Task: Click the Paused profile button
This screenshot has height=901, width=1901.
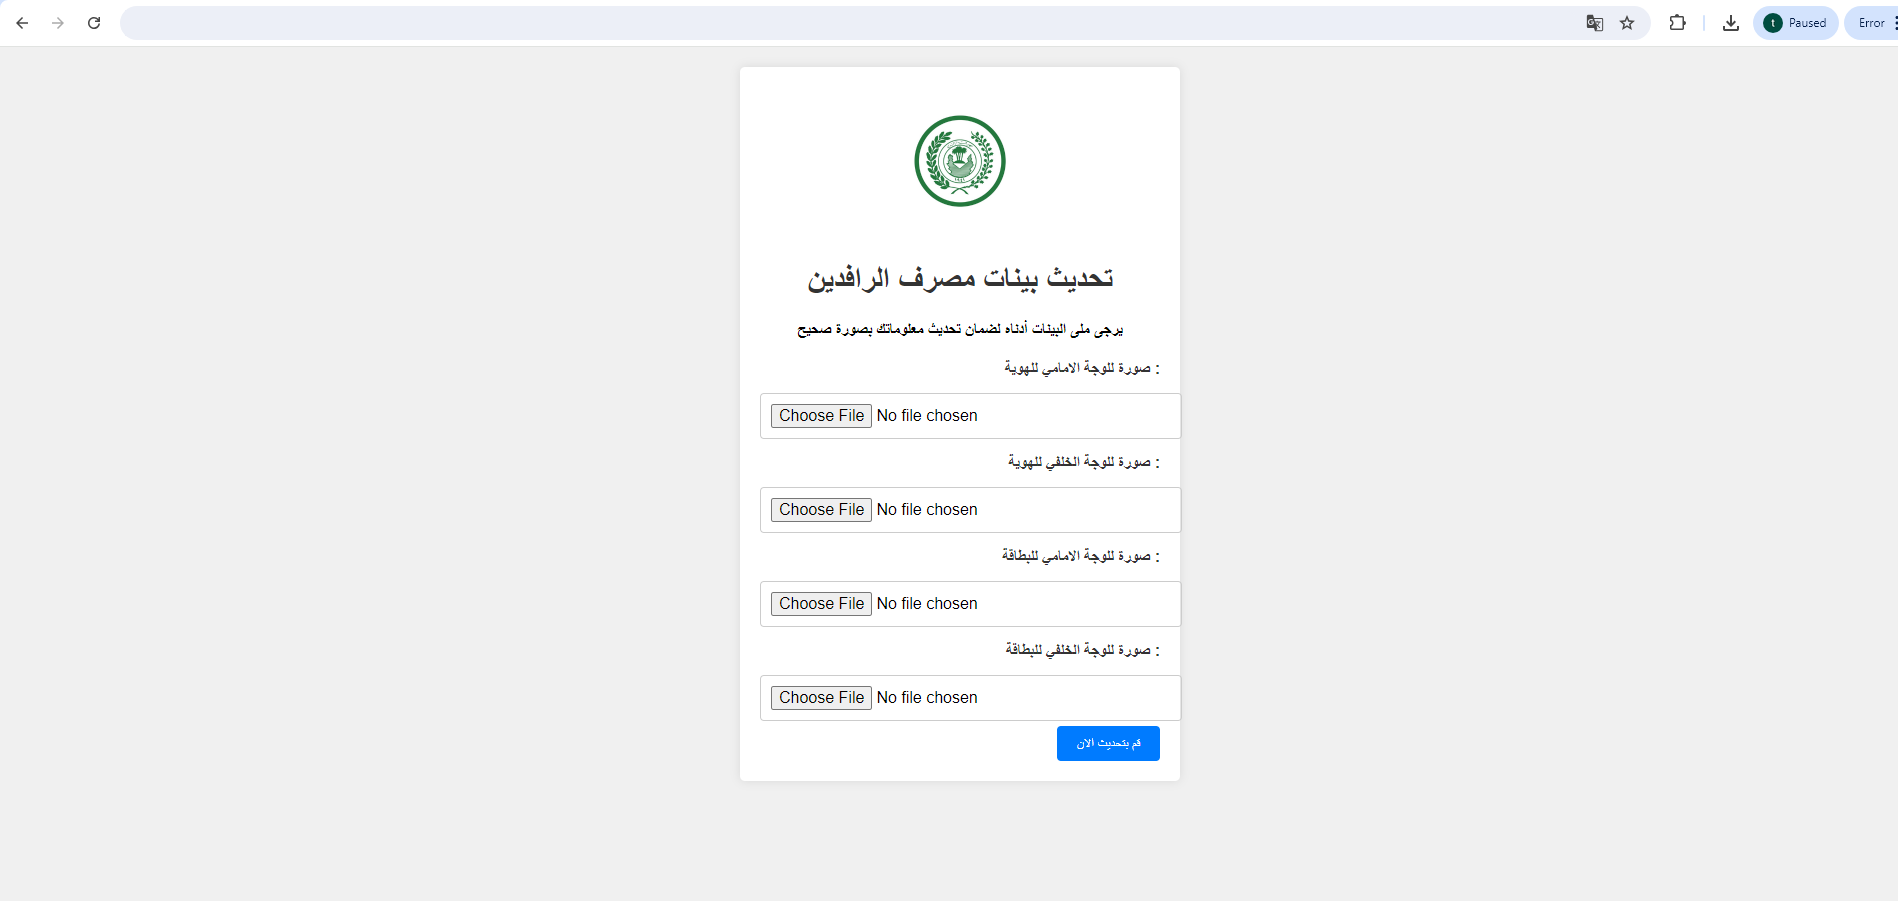Action: pyautogui.click(x=1796, y=23)
